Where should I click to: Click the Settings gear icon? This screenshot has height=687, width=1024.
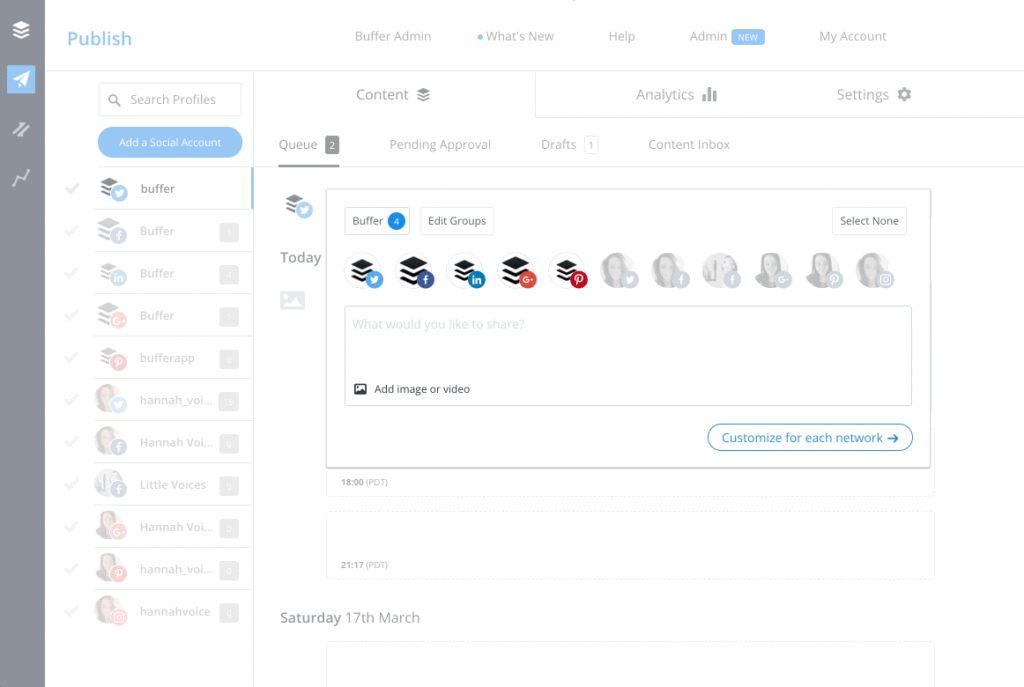pyautogui.click(x=904, y=95)
